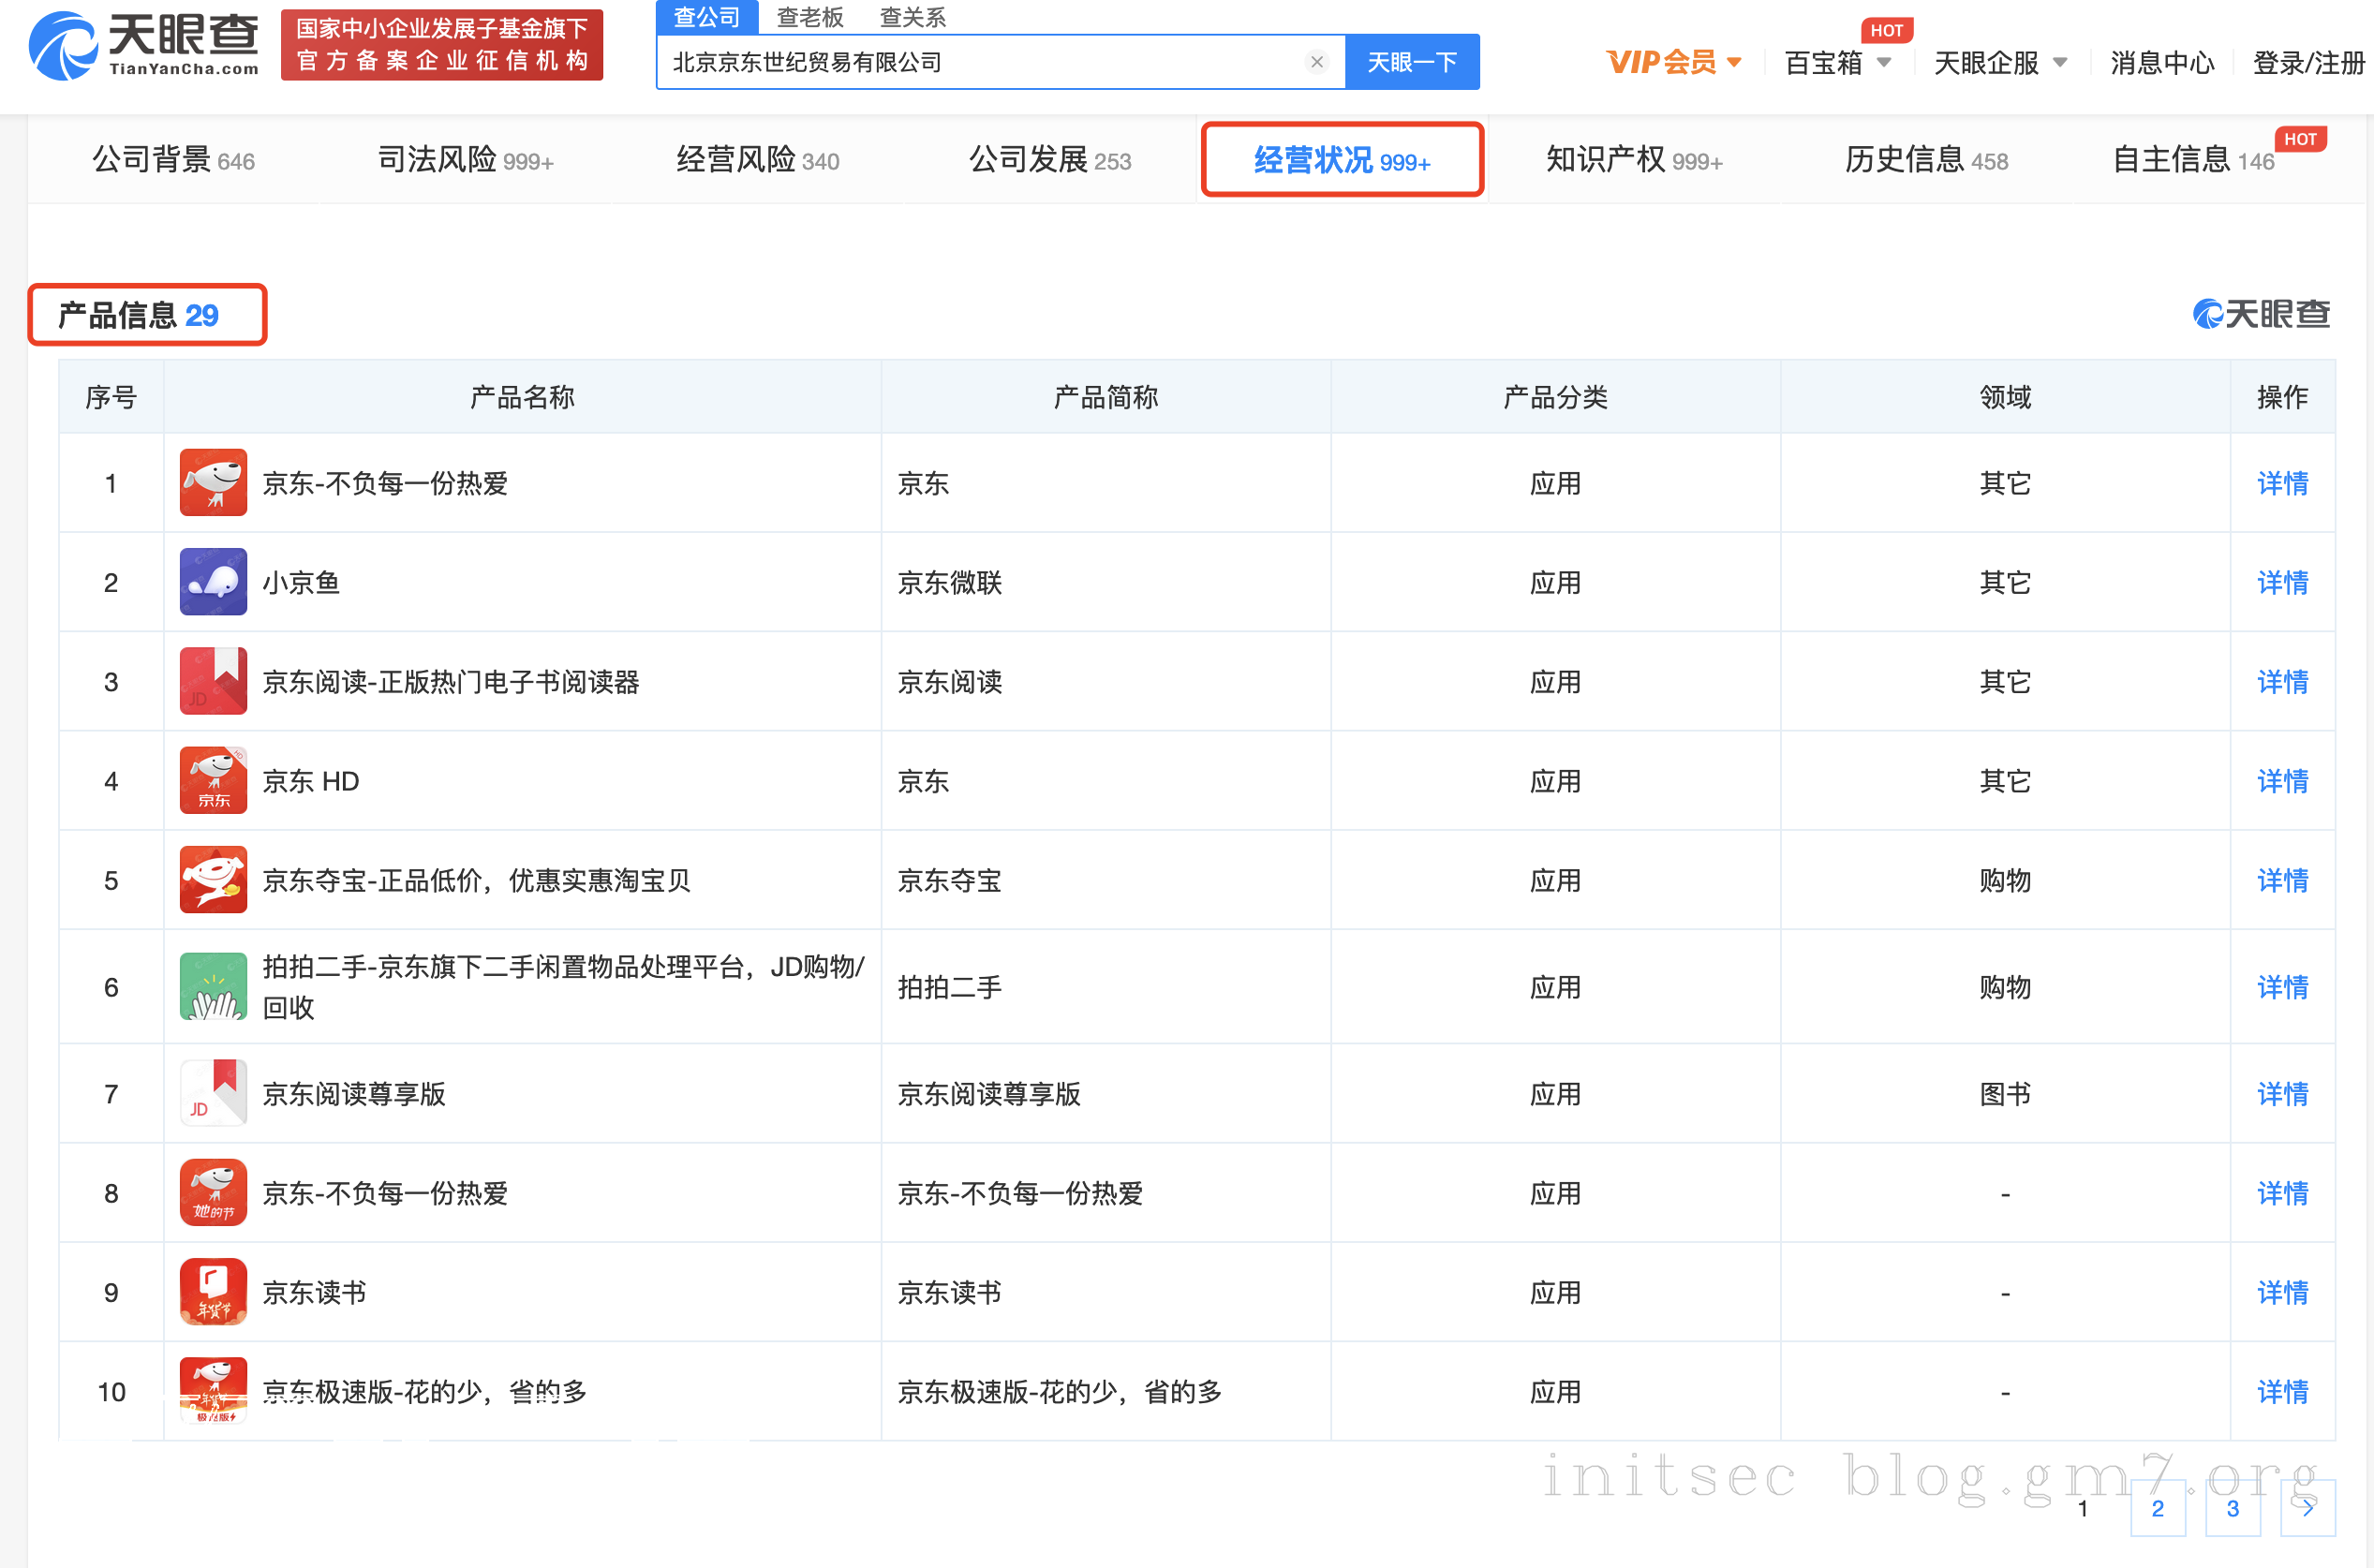Click the 小京鱼 app icon

213,581
